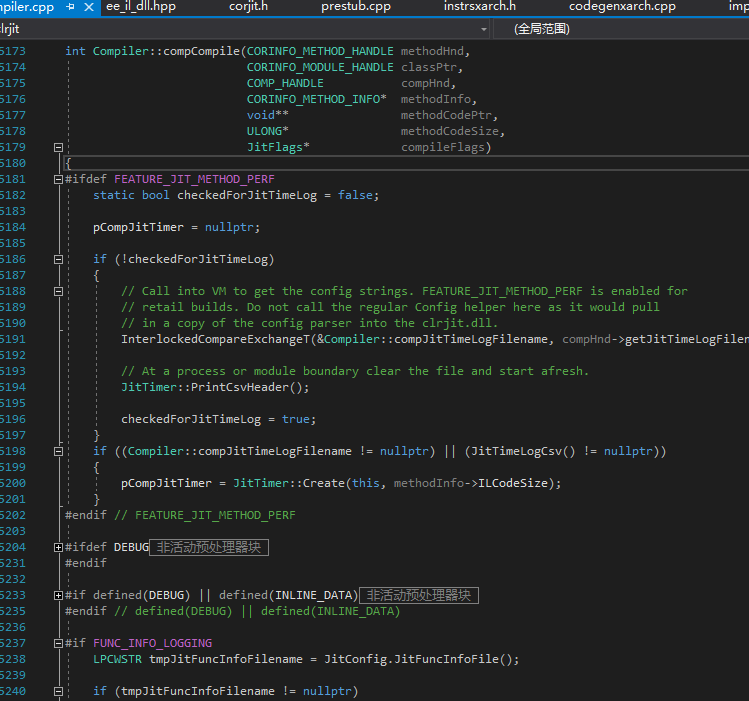The image size is (749, 701).
Task: Click the inactive block tag after defined(INLINE_DATA)
Action: click(418, 595)
